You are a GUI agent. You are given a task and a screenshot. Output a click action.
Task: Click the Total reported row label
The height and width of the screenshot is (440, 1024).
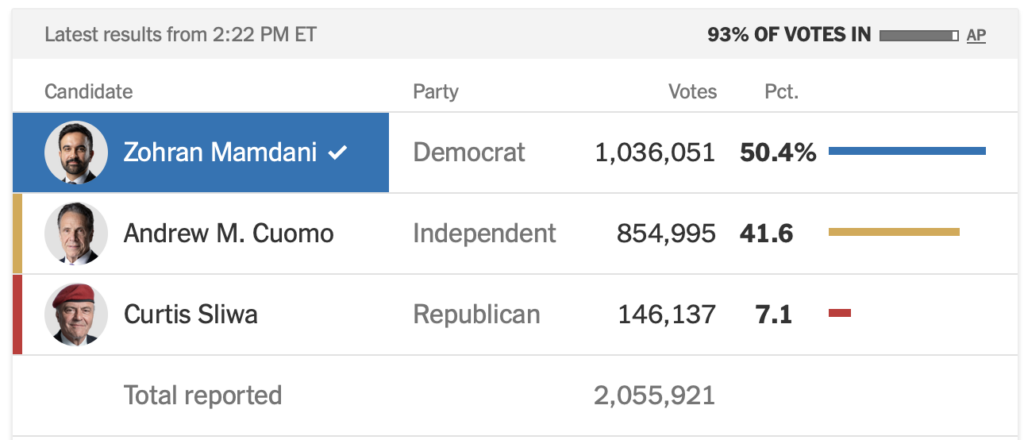click(202, 395)
